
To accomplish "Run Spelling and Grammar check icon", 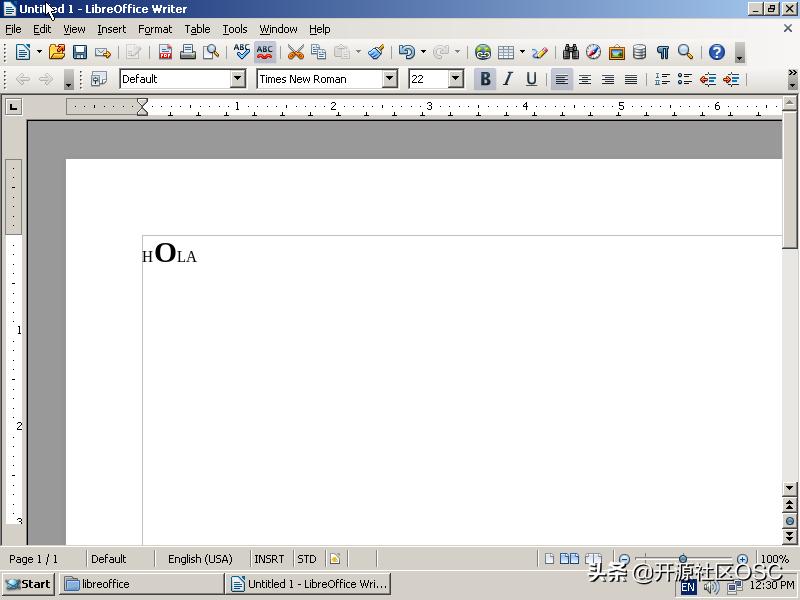I will (241, 52).
